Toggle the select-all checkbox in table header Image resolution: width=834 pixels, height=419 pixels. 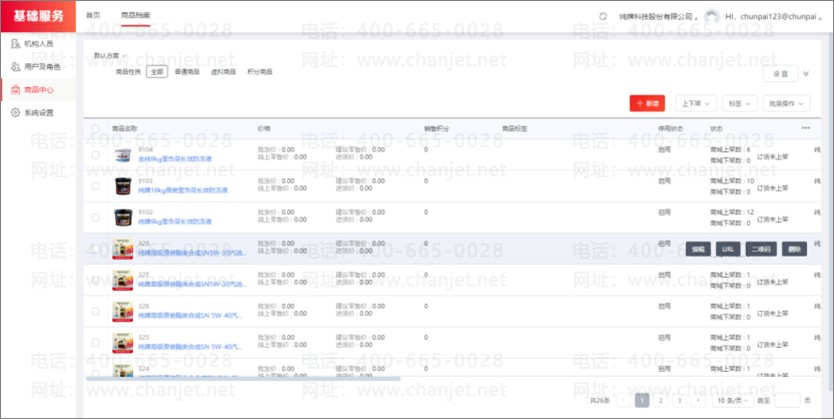click(x=96, y=128)
